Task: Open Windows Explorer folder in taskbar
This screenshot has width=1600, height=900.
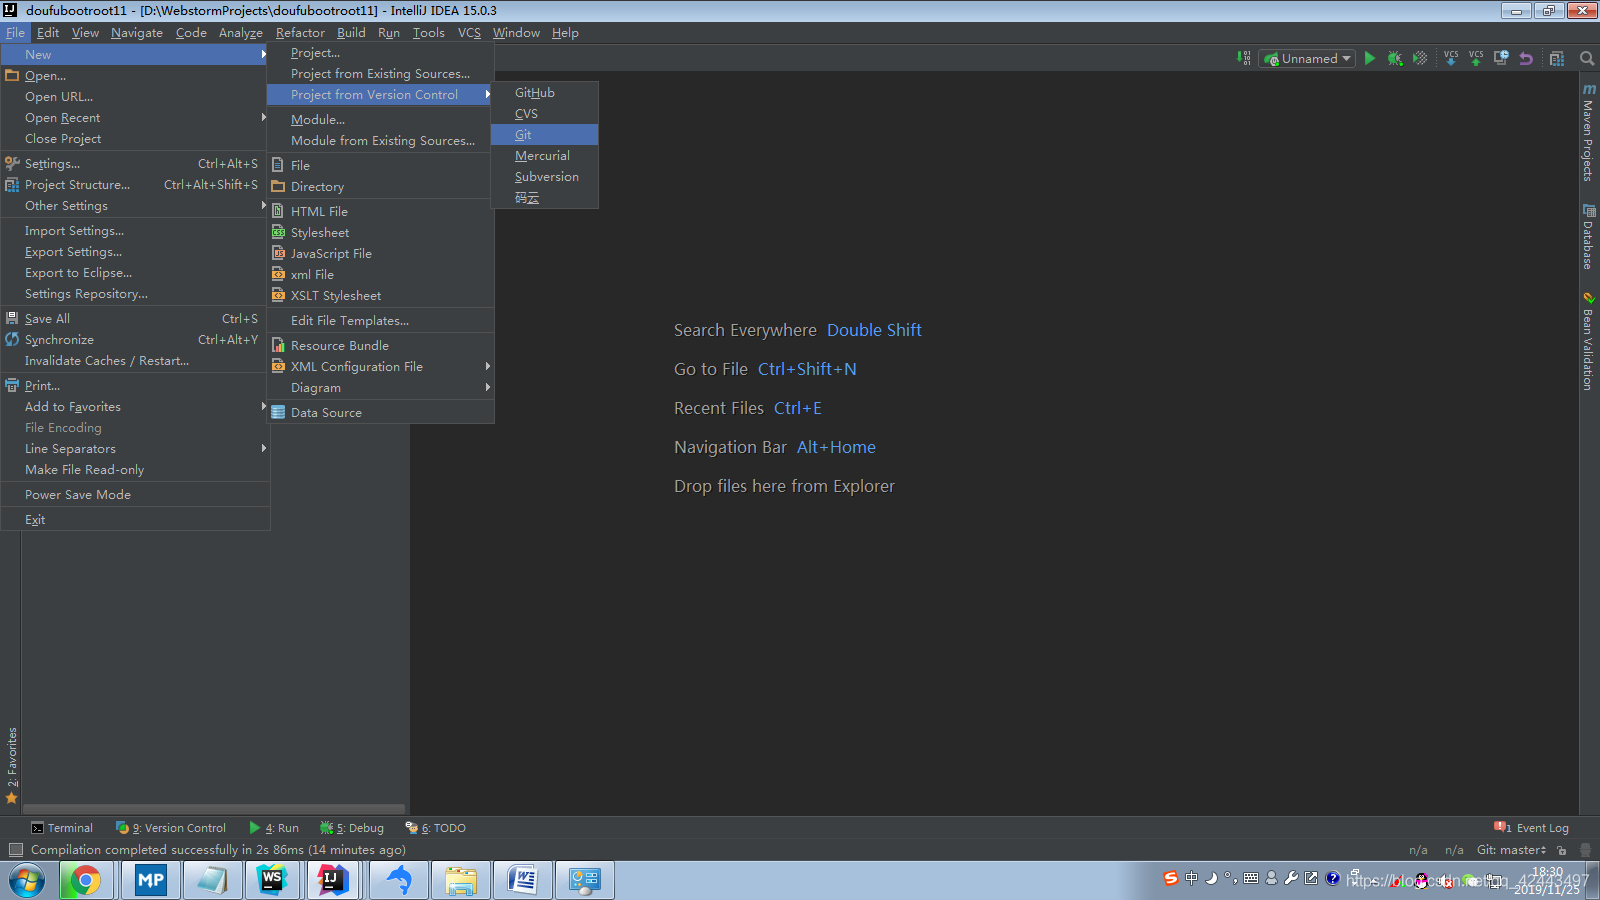Action: point(460,880)
